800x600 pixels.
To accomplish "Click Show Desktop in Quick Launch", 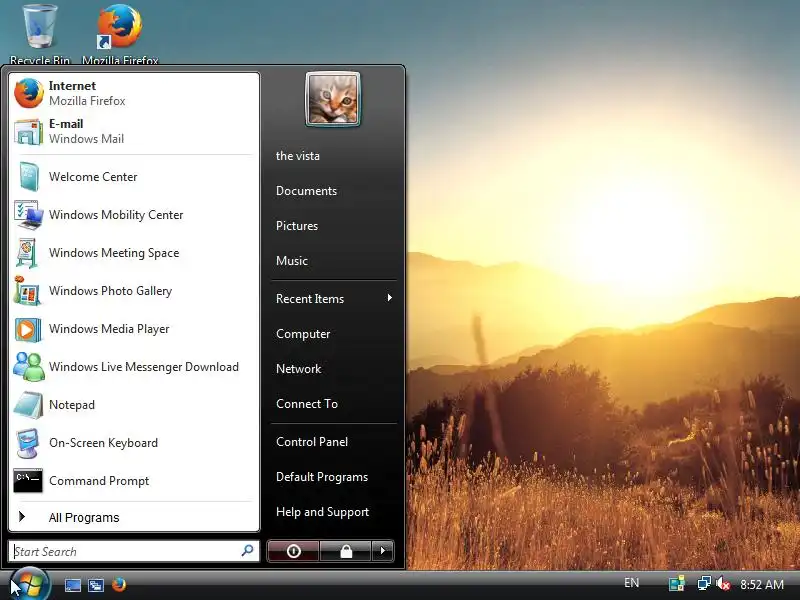I will coord(73,585).
